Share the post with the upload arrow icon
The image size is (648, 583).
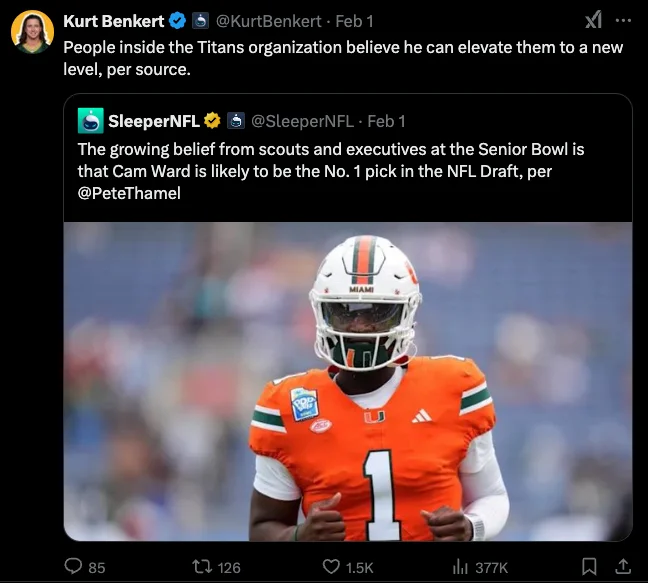[x=622, y=567]
